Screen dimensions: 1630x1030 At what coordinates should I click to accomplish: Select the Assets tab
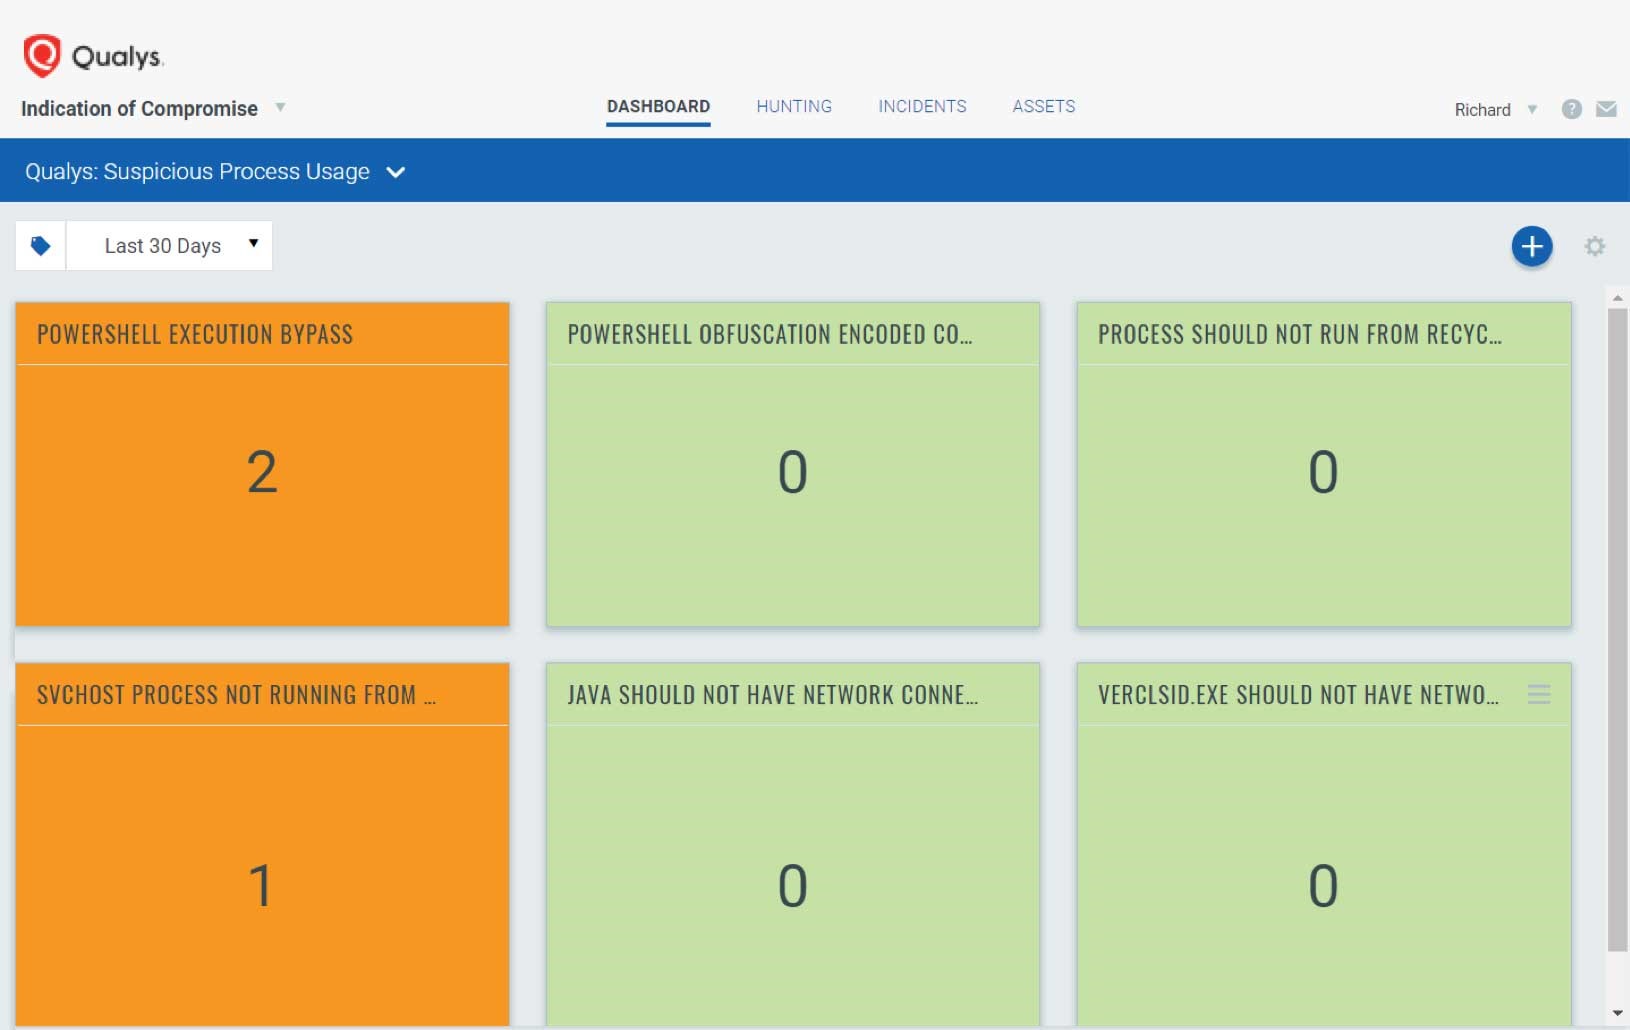point(1044,106)
